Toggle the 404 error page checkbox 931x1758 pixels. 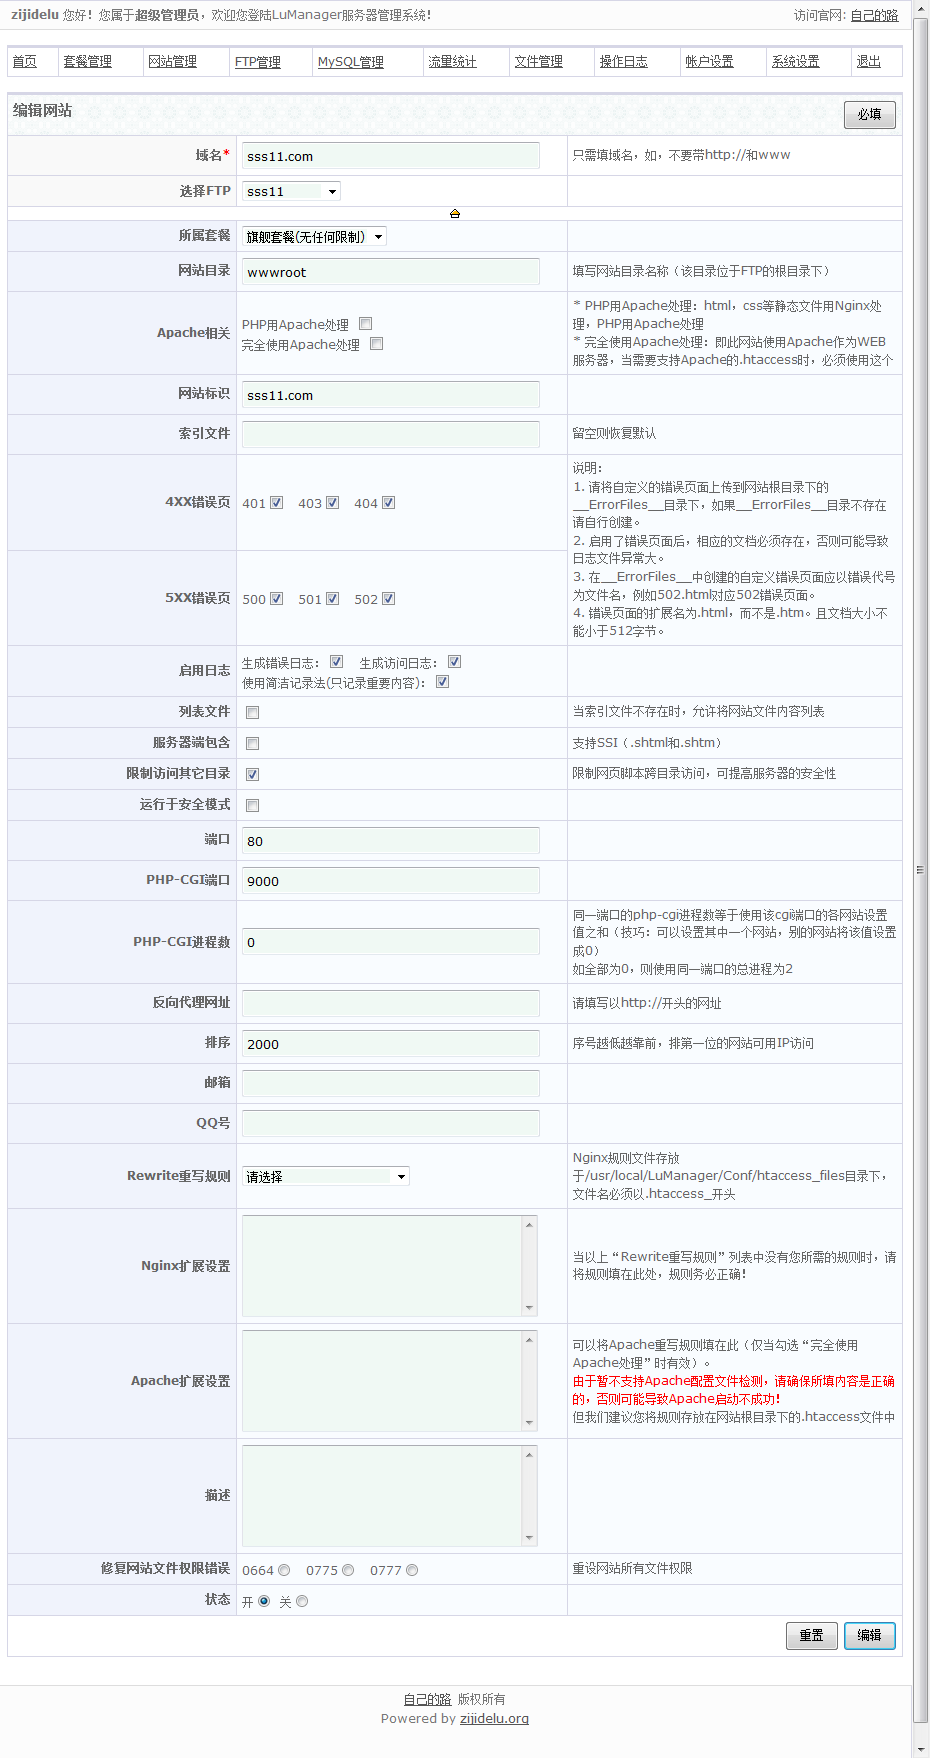coord(389,503)
